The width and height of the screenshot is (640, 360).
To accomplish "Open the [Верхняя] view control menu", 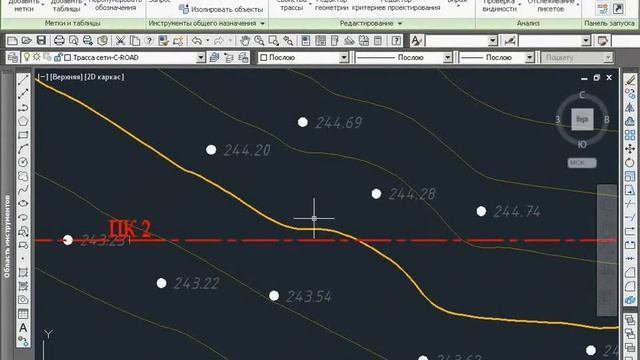I will pos(66,77).
